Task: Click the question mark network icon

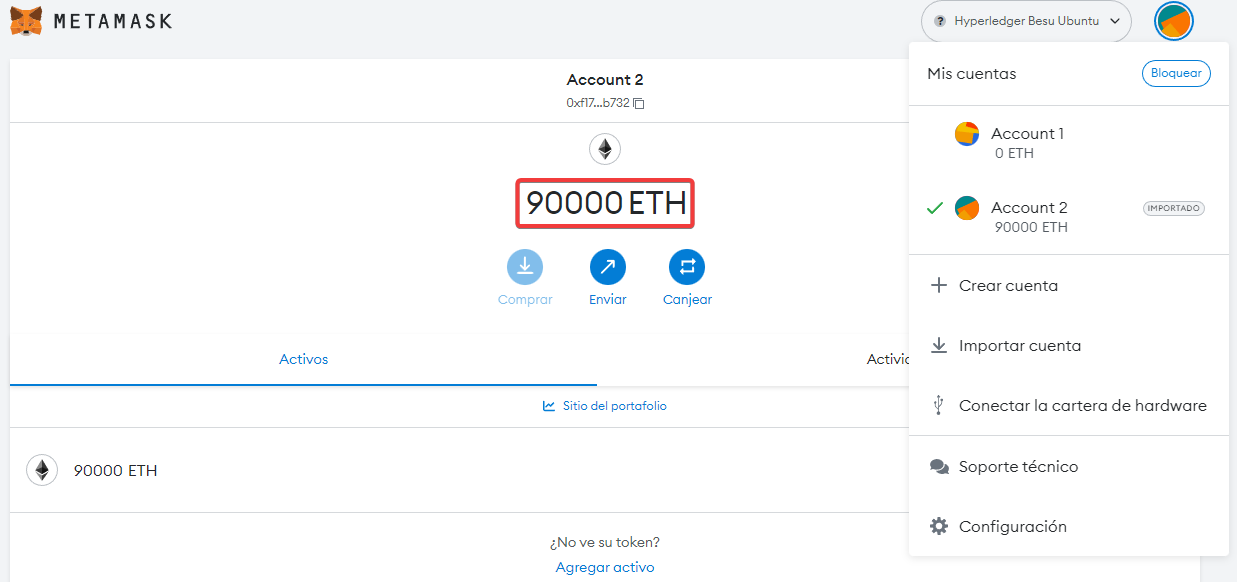Action: pyautogui.click(x=939, y=21)
